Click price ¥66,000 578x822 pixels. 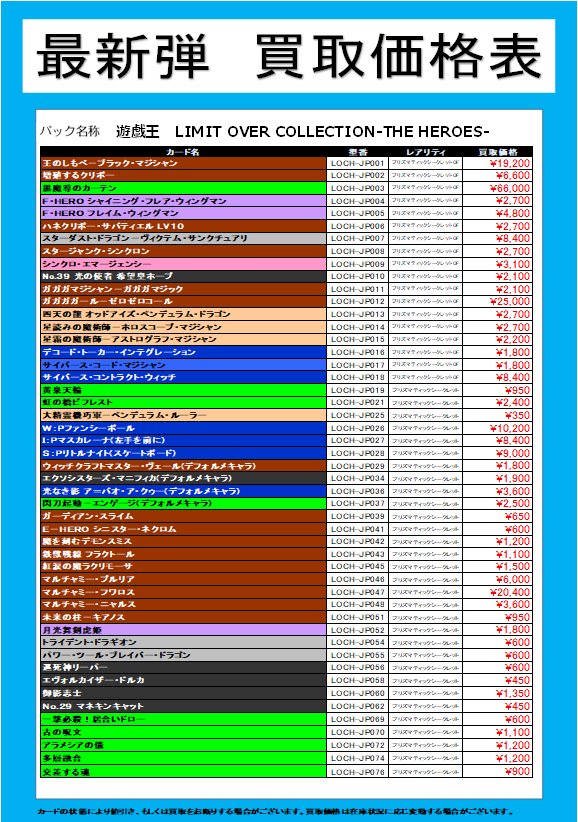click(509, 188)
